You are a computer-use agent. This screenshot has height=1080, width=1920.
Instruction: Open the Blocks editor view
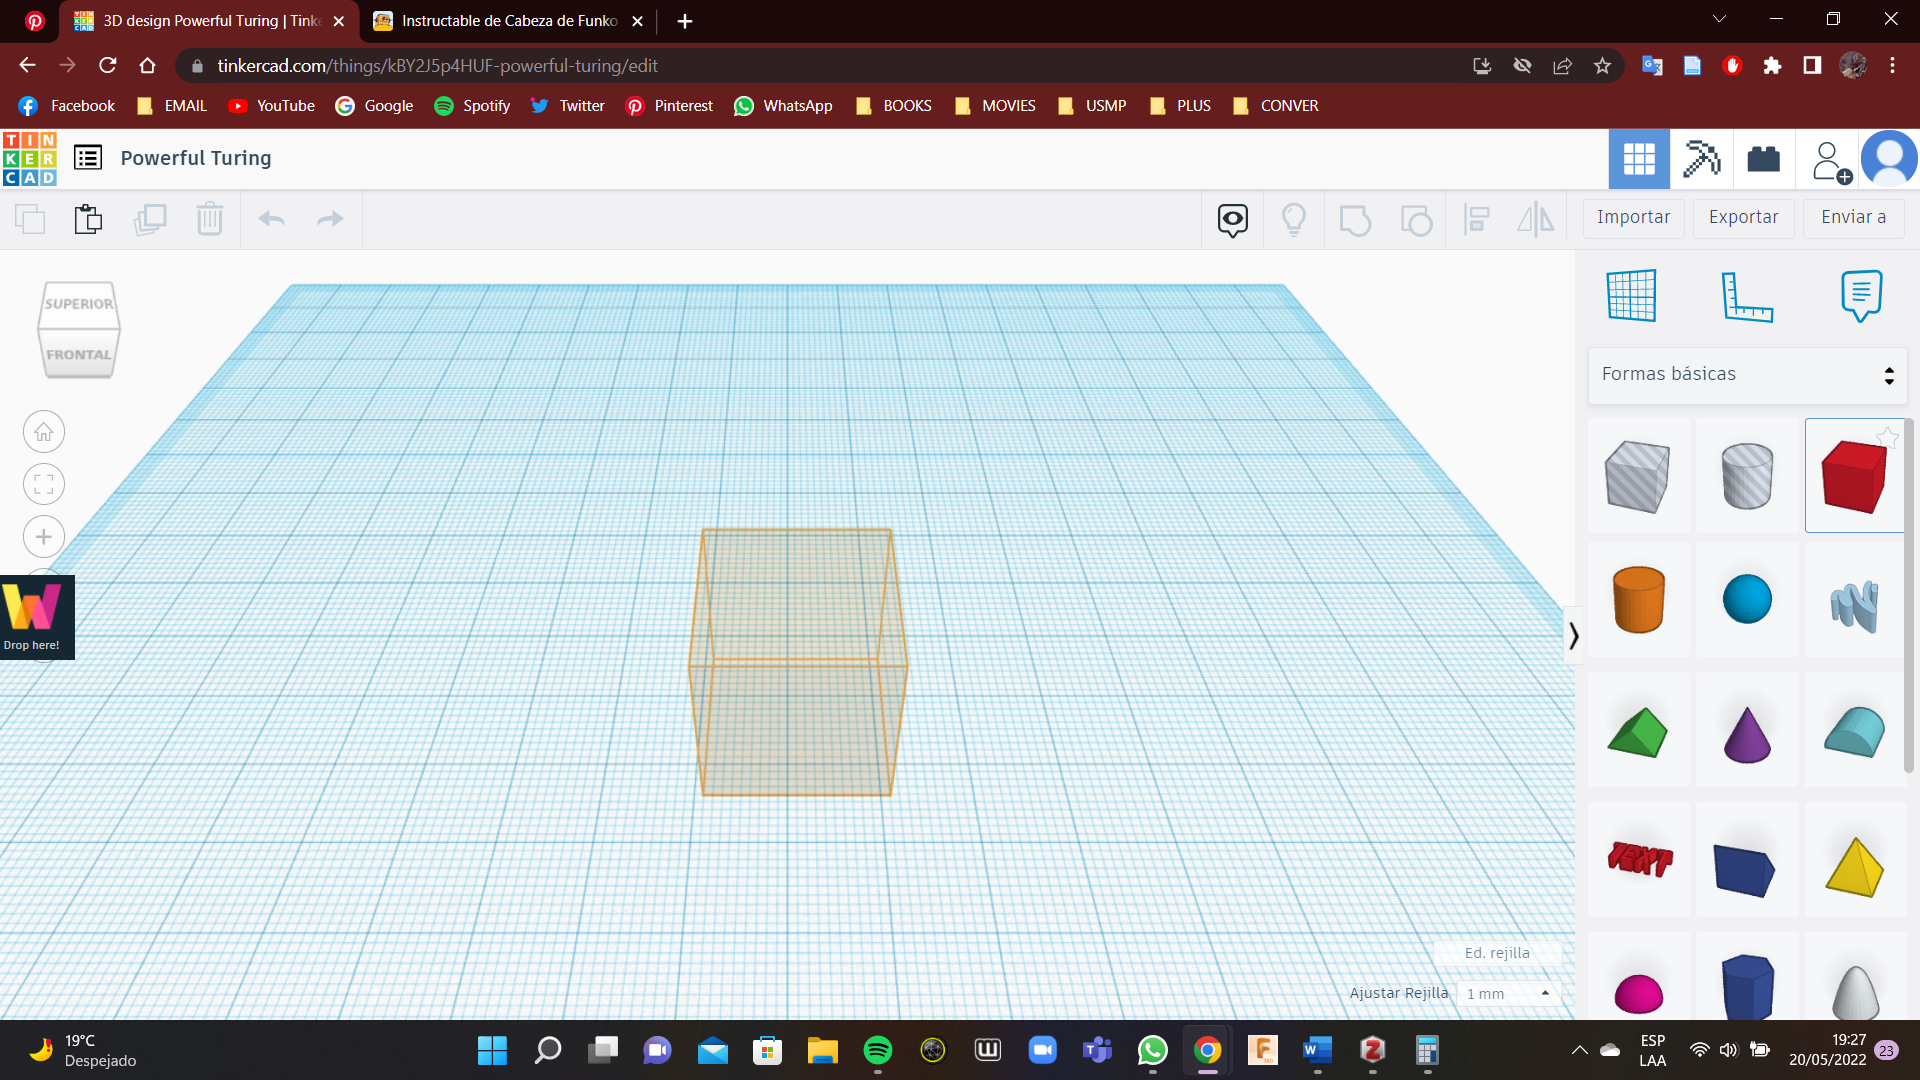(x=1701, y=158)
